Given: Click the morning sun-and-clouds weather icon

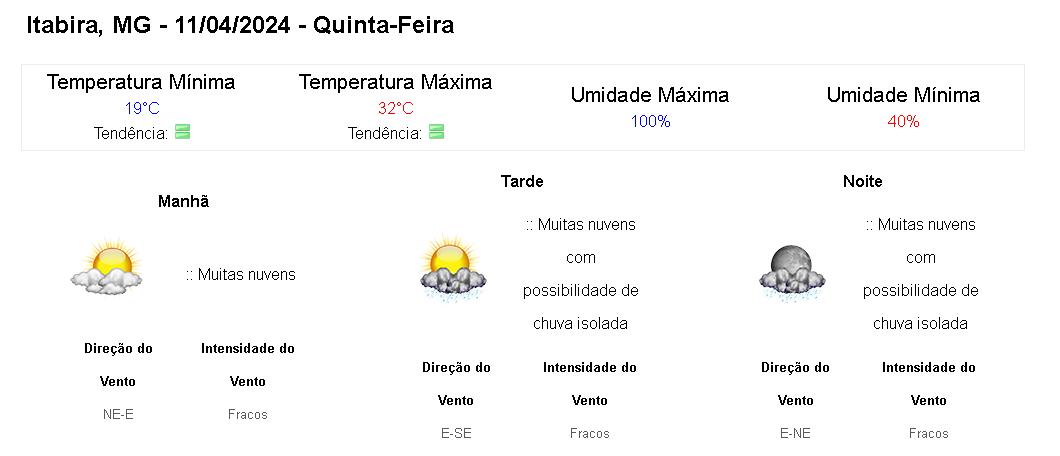Looking at the screenshot, I should point(105,267).
